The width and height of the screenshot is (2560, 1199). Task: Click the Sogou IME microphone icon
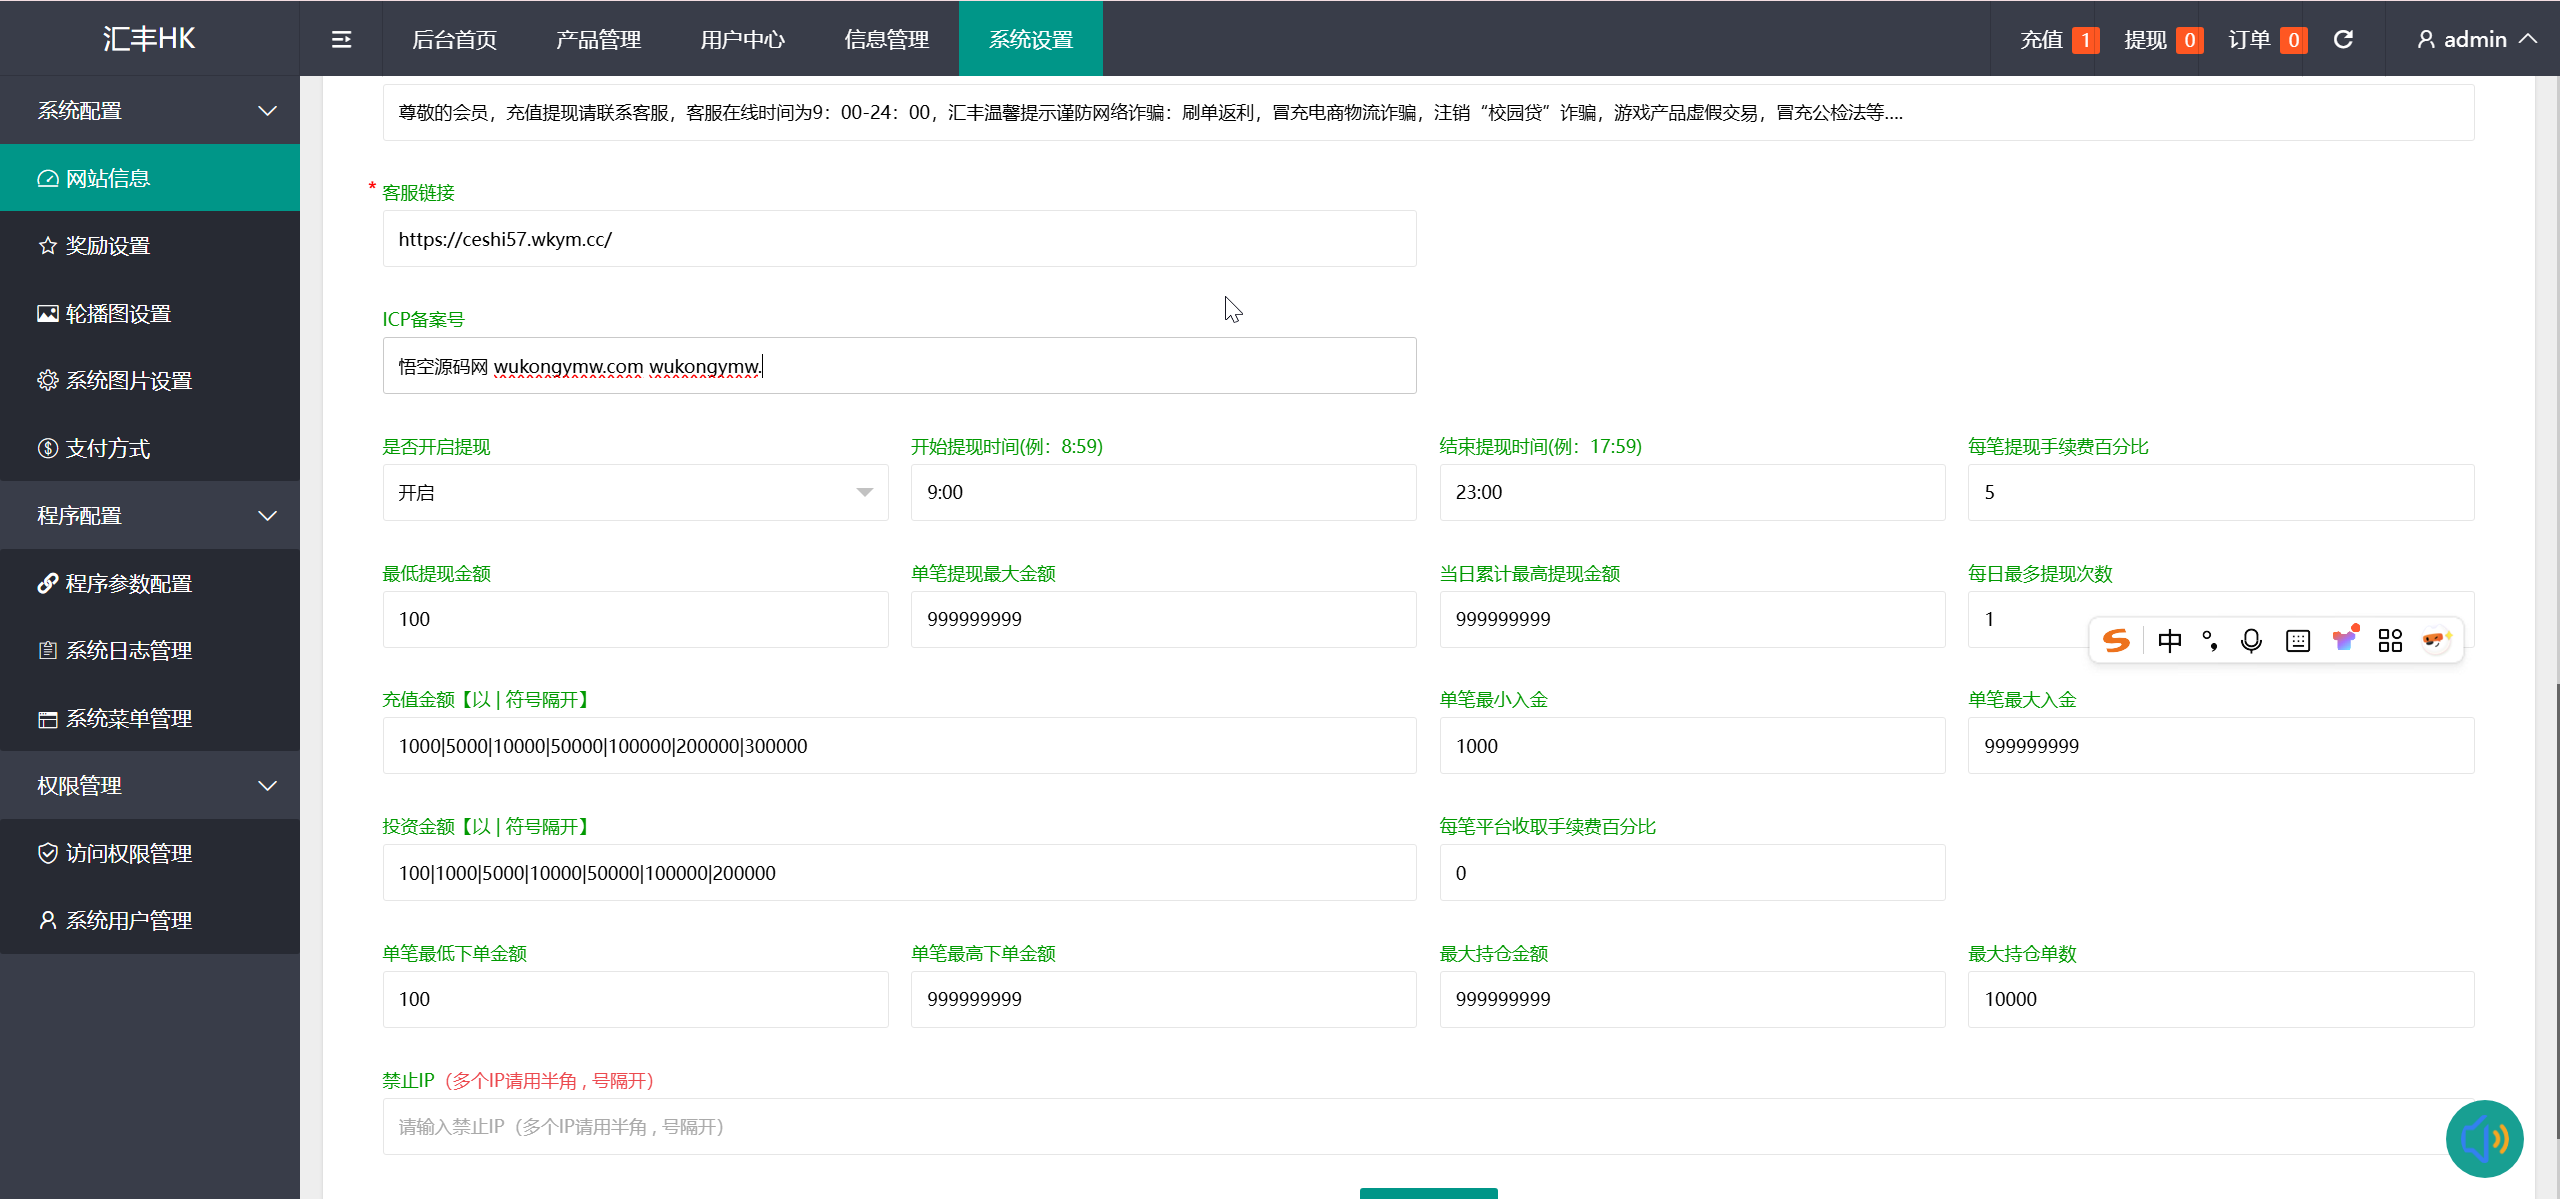pos(2251,641)
